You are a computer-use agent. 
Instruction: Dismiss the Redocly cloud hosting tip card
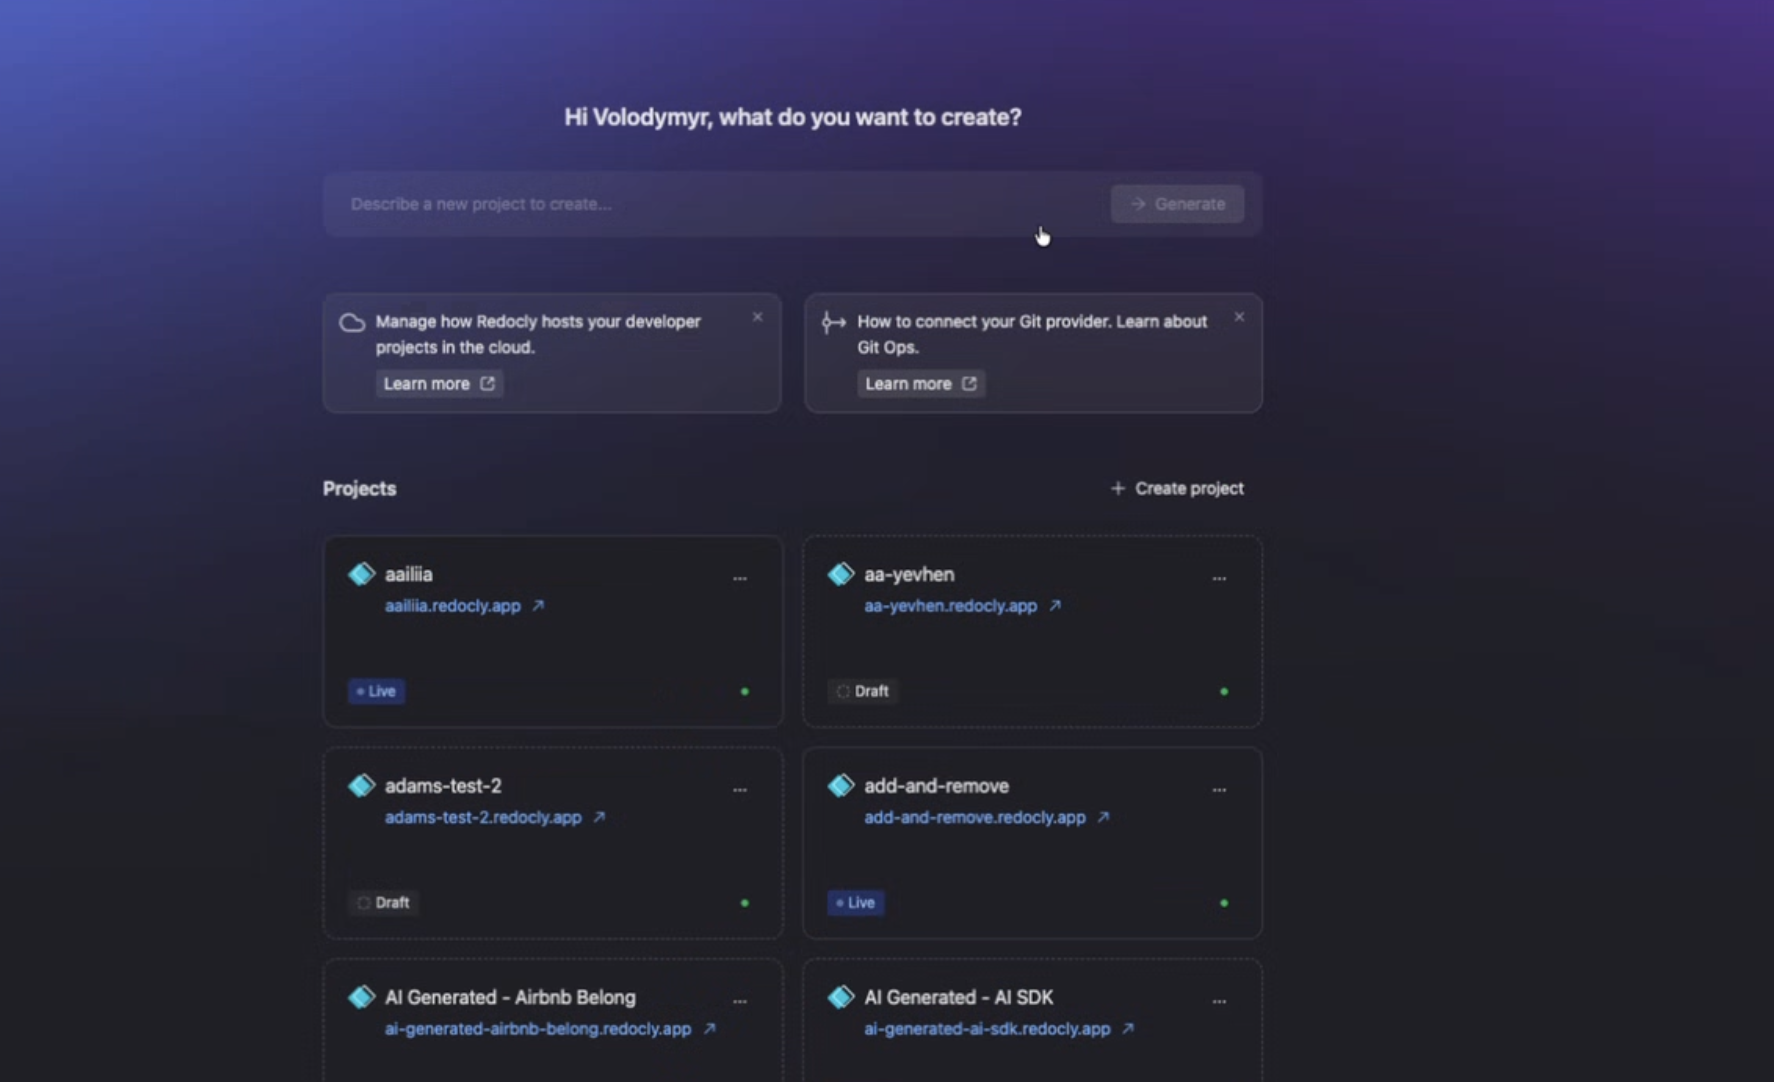click(757, 317)
